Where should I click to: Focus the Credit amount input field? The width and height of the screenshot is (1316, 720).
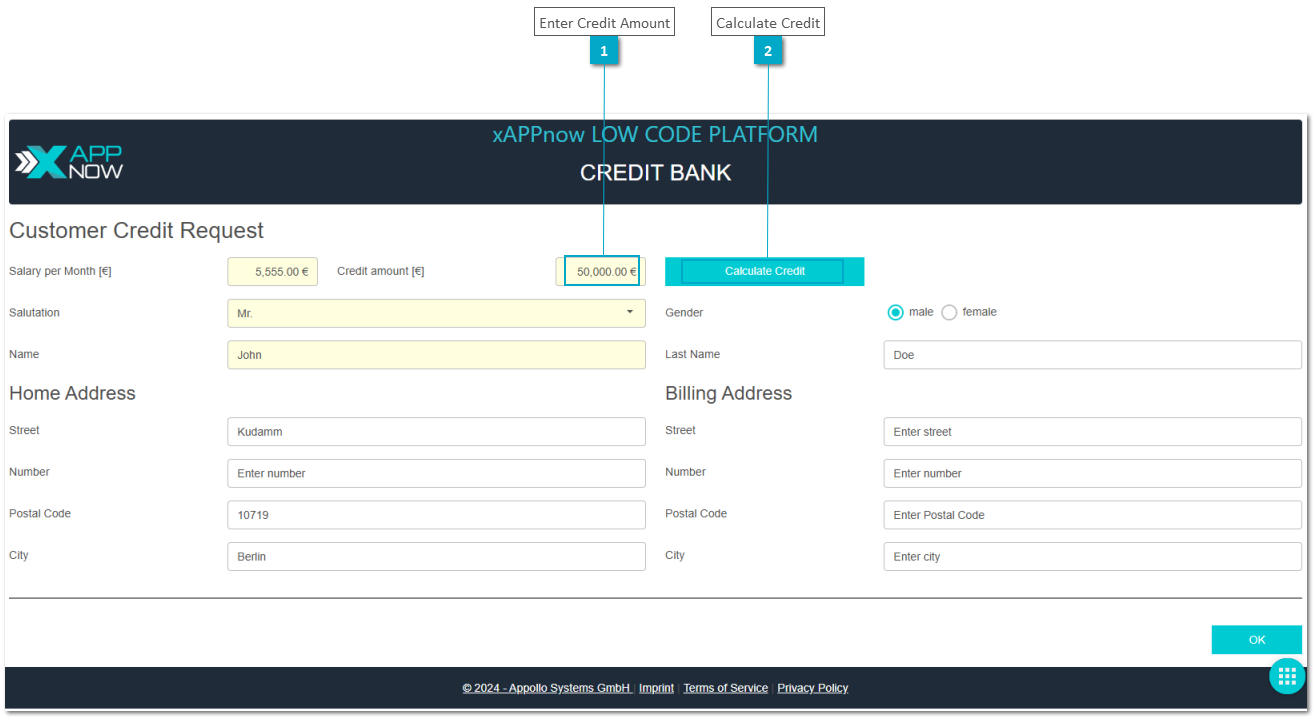(x=601, y=271)
